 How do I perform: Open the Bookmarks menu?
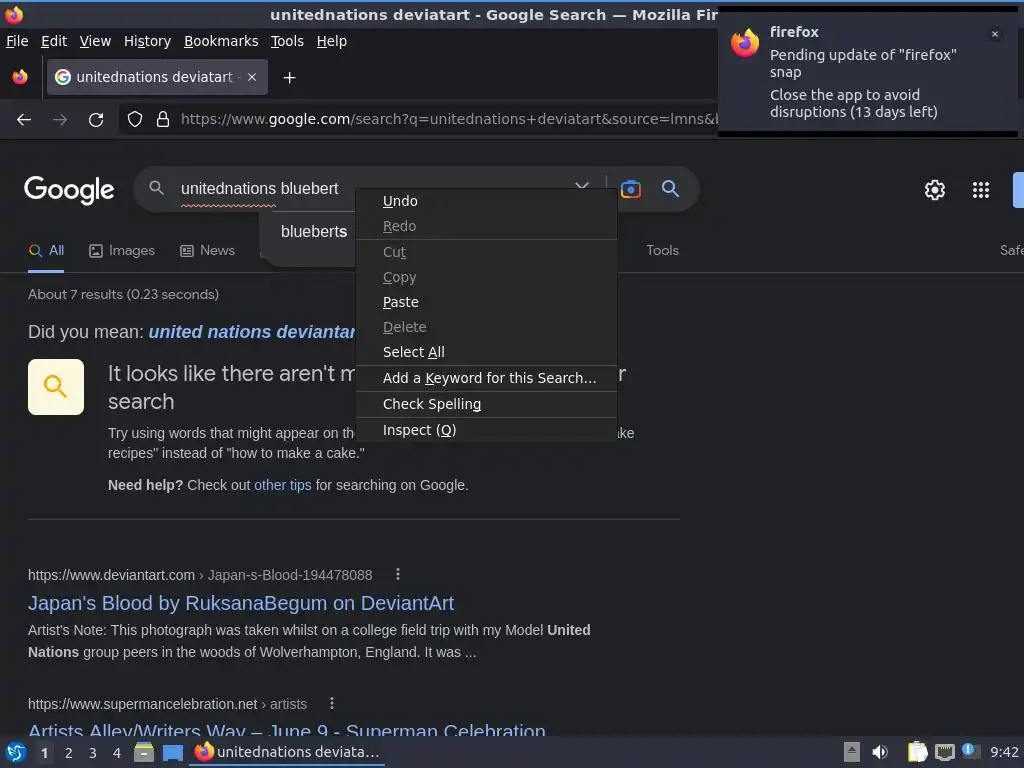(221, 41)
